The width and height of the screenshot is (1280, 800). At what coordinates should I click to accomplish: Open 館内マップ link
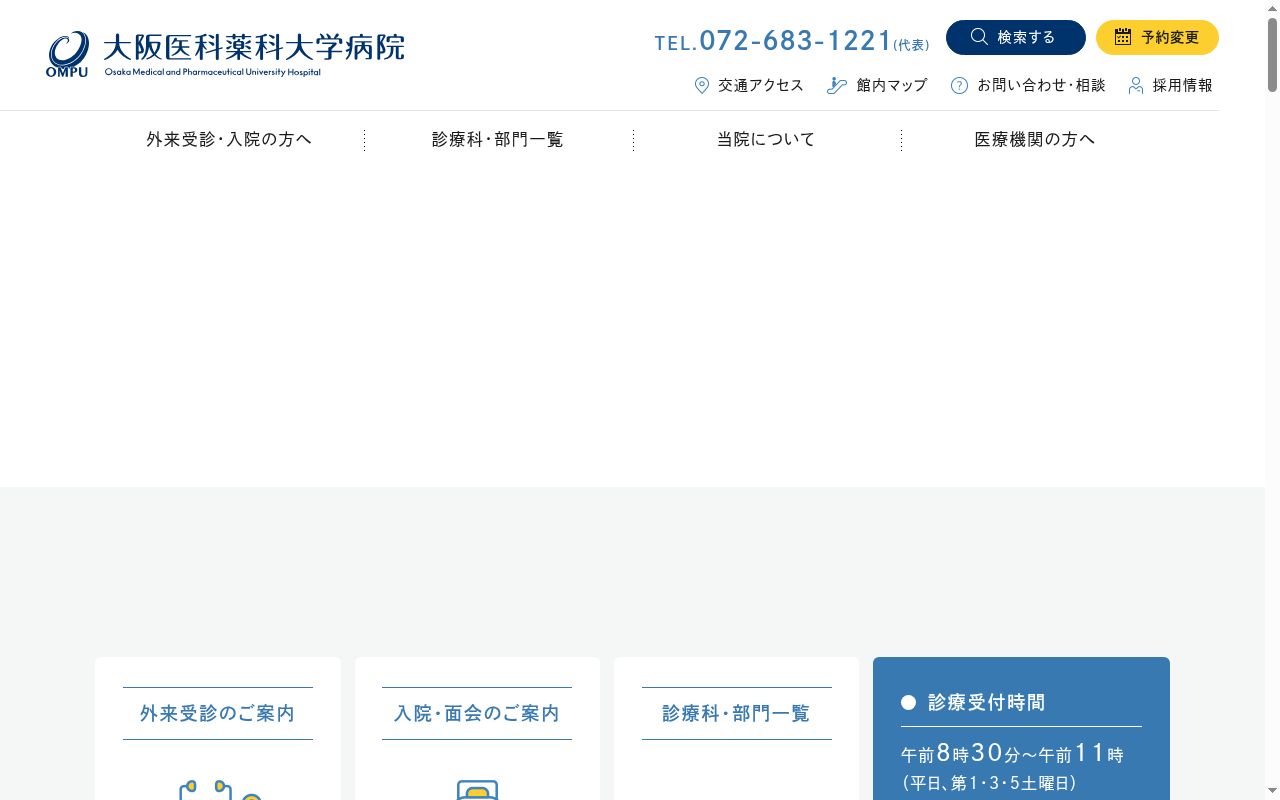892,86
